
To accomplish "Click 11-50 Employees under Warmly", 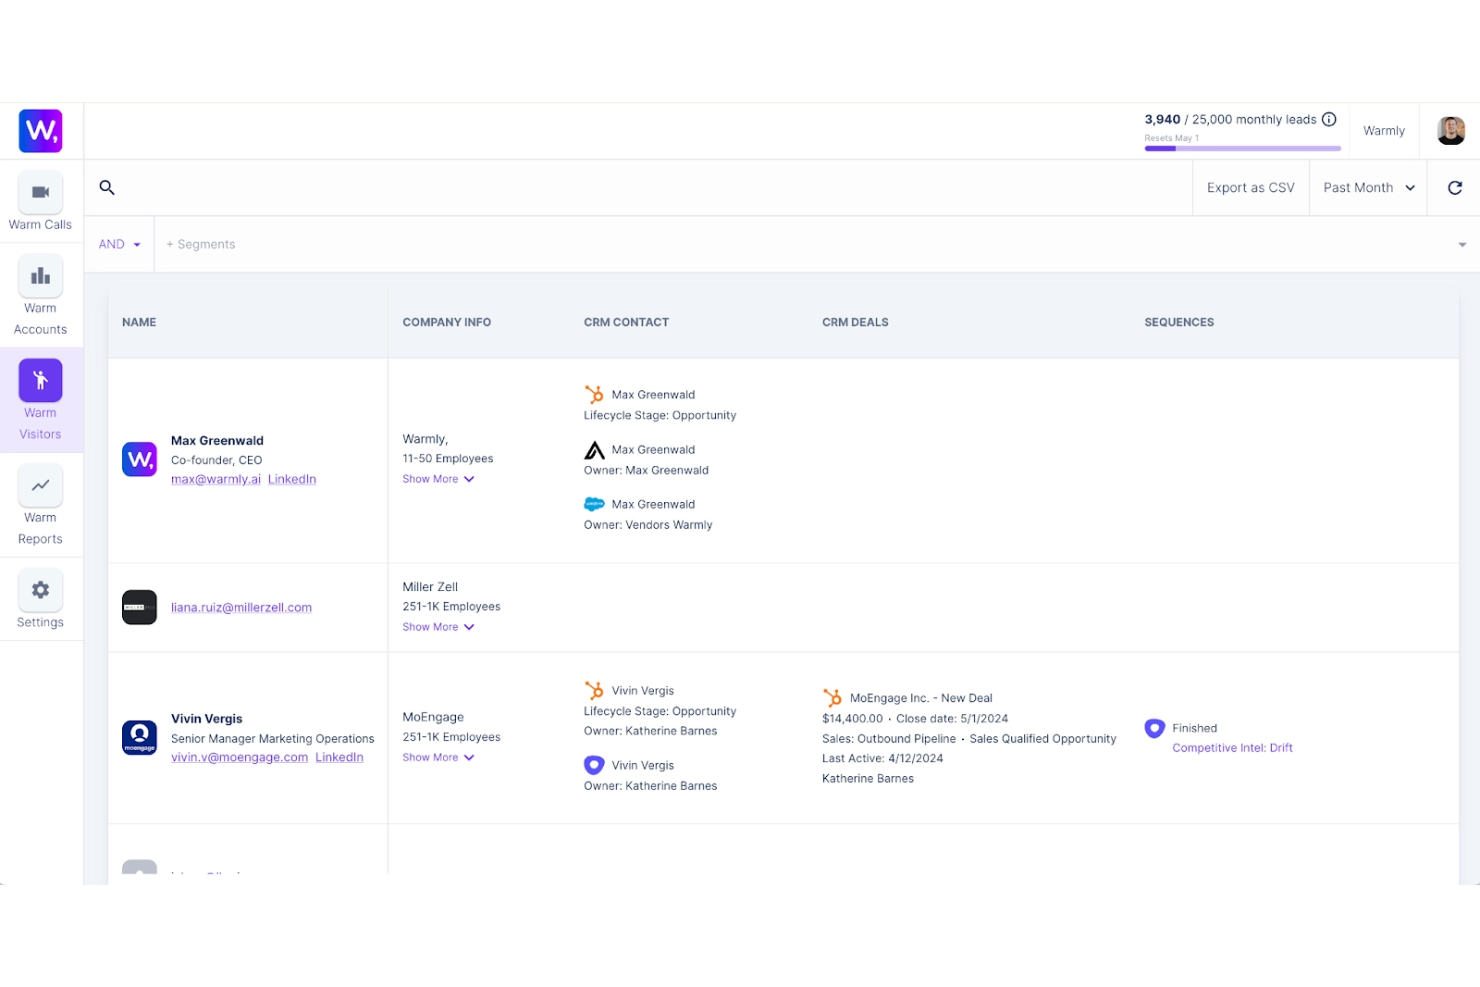I will (x=448, y=458).
